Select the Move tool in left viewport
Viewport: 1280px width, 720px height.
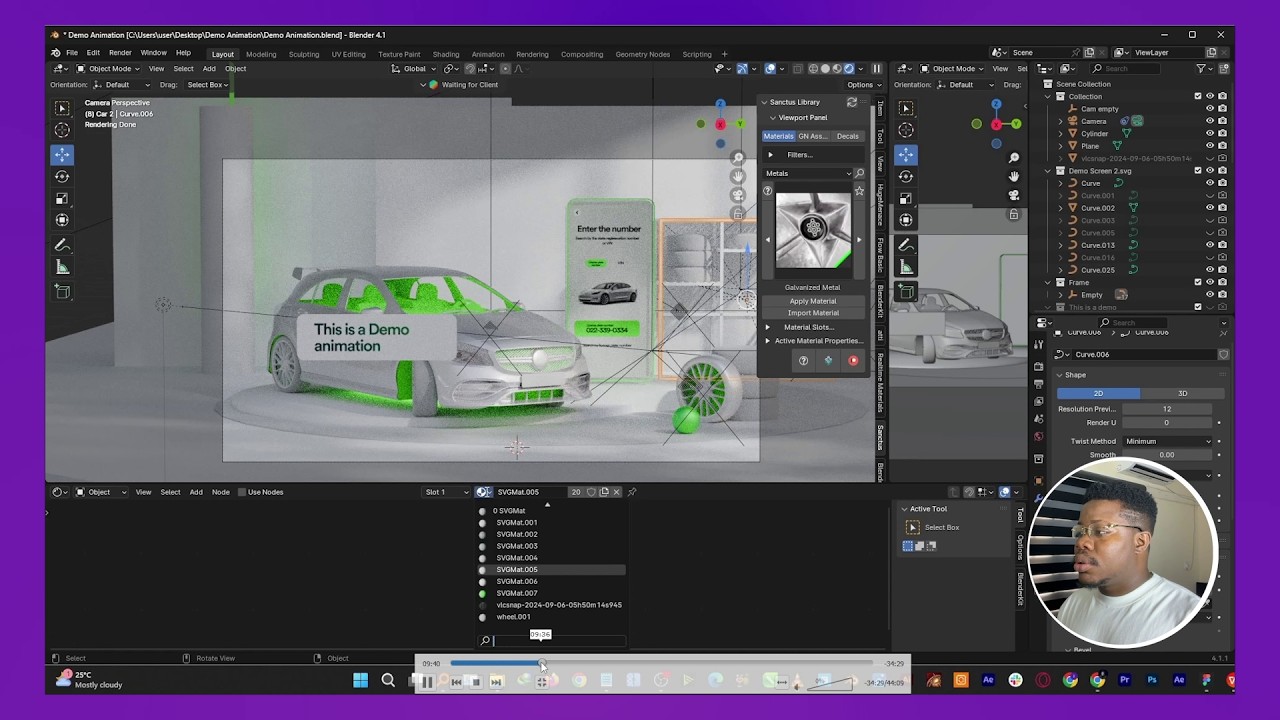[x=62, y=154]
